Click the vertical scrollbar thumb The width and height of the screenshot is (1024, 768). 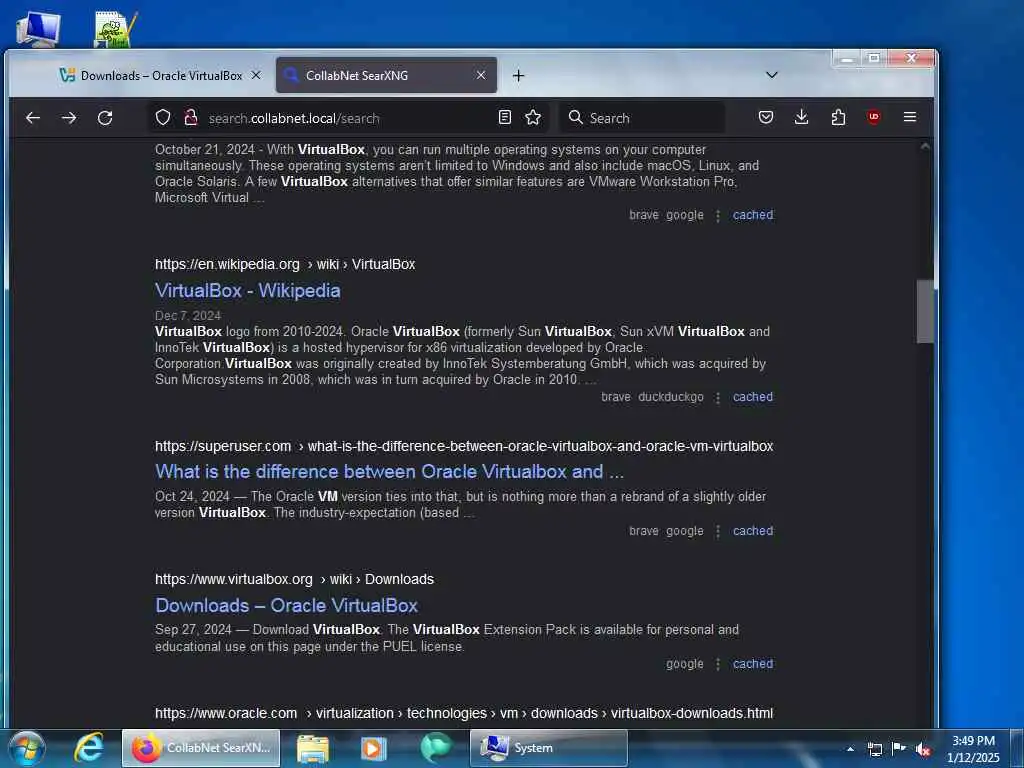point(925,312)
